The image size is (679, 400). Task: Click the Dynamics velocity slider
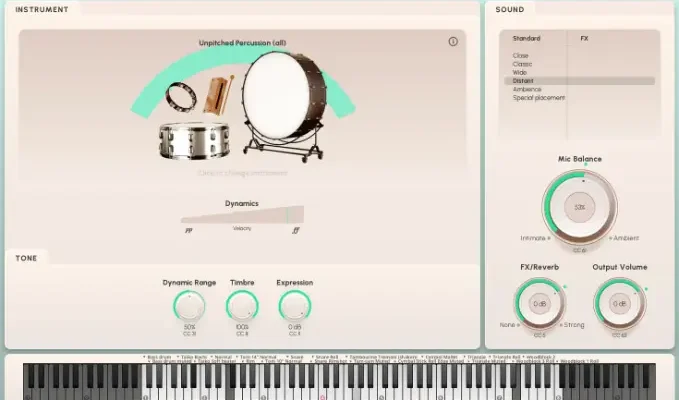(242, 216)
